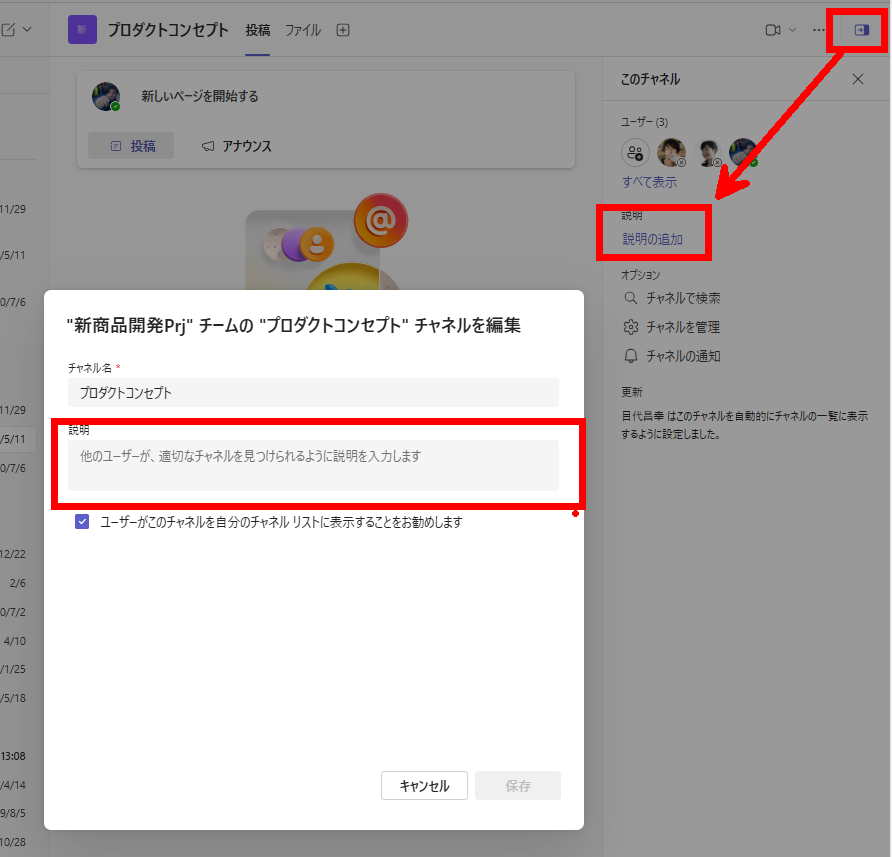Click the add members icon under ユーザー
The width and height of the screenshot is (892, 857).
pos(635,153)
